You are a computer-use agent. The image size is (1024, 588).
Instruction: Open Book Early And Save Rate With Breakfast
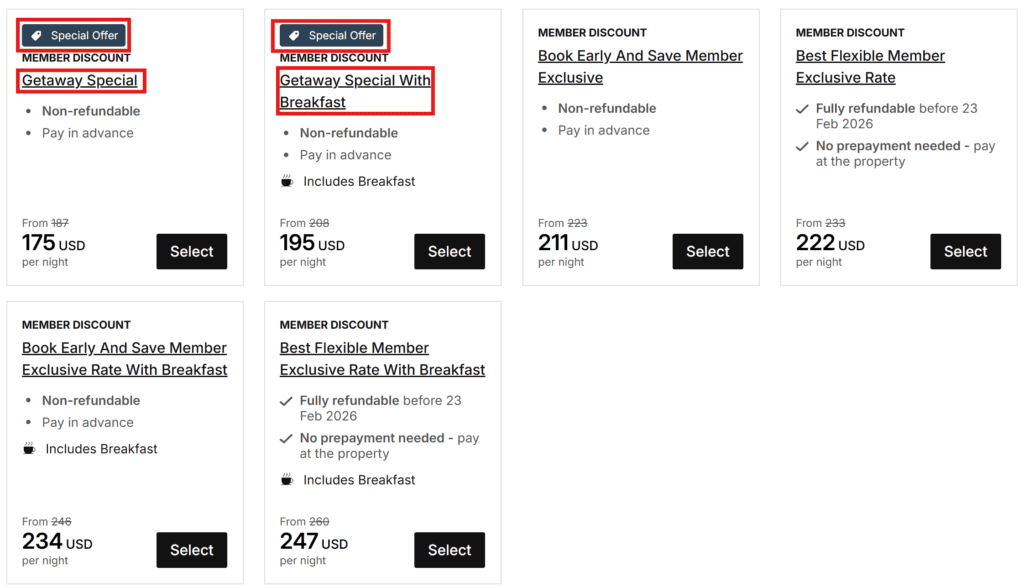coord(124,359)
